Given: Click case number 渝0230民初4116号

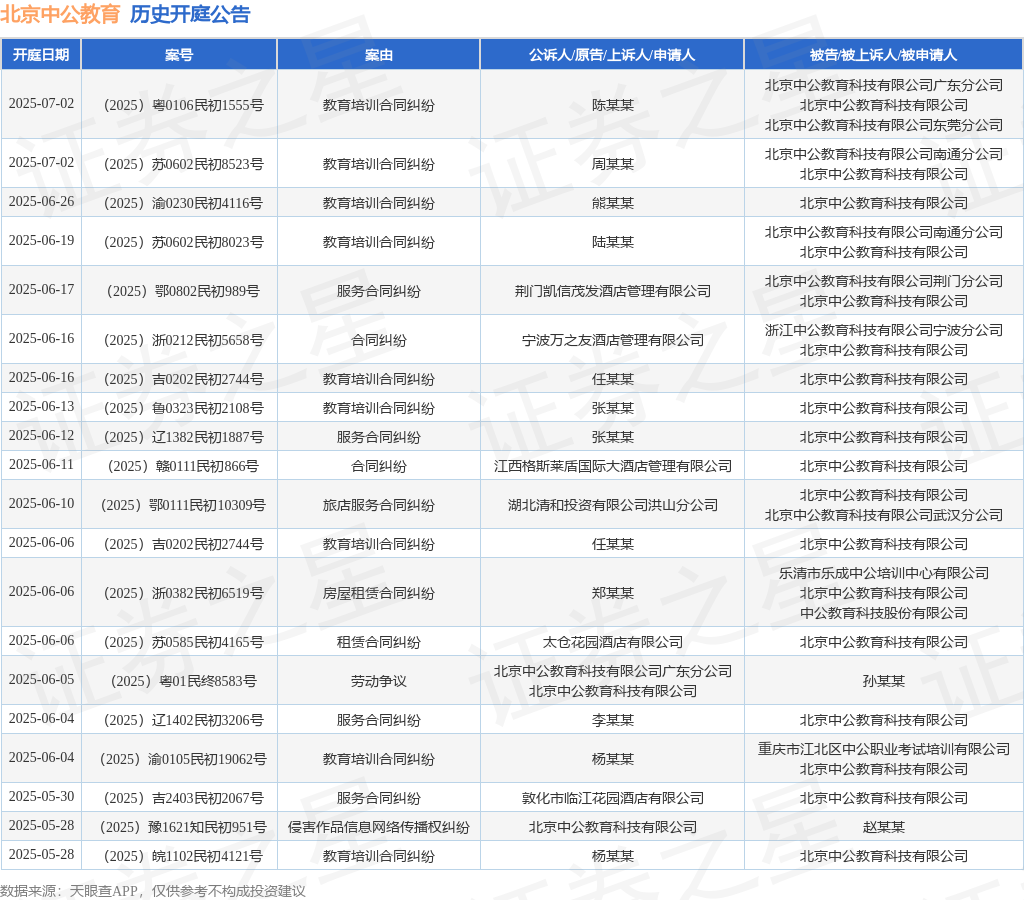Looking at the screenshot, I should point(184,203).
